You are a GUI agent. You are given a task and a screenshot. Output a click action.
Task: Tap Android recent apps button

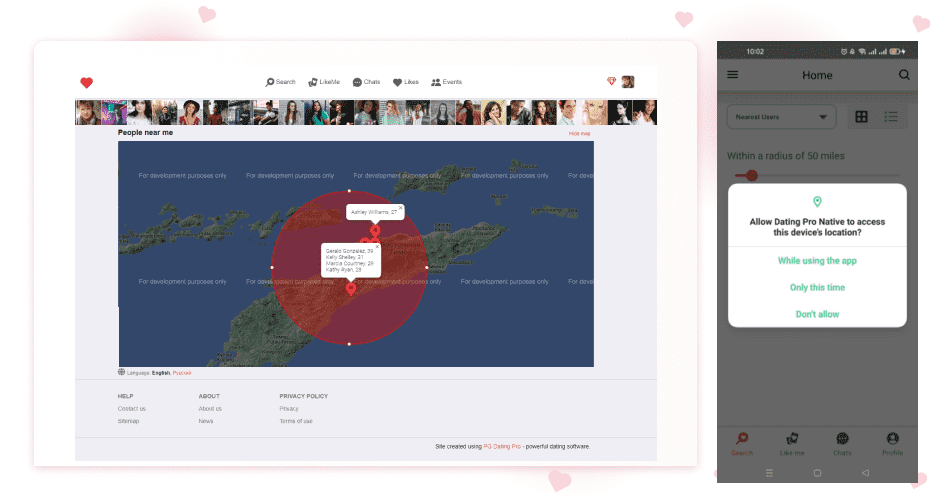[769, 473]
